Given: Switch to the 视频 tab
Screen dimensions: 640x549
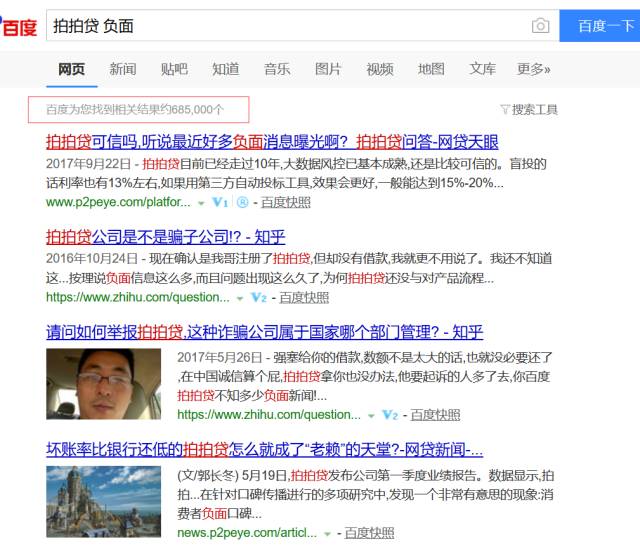Looking at the screenshot, I should 380,69.
